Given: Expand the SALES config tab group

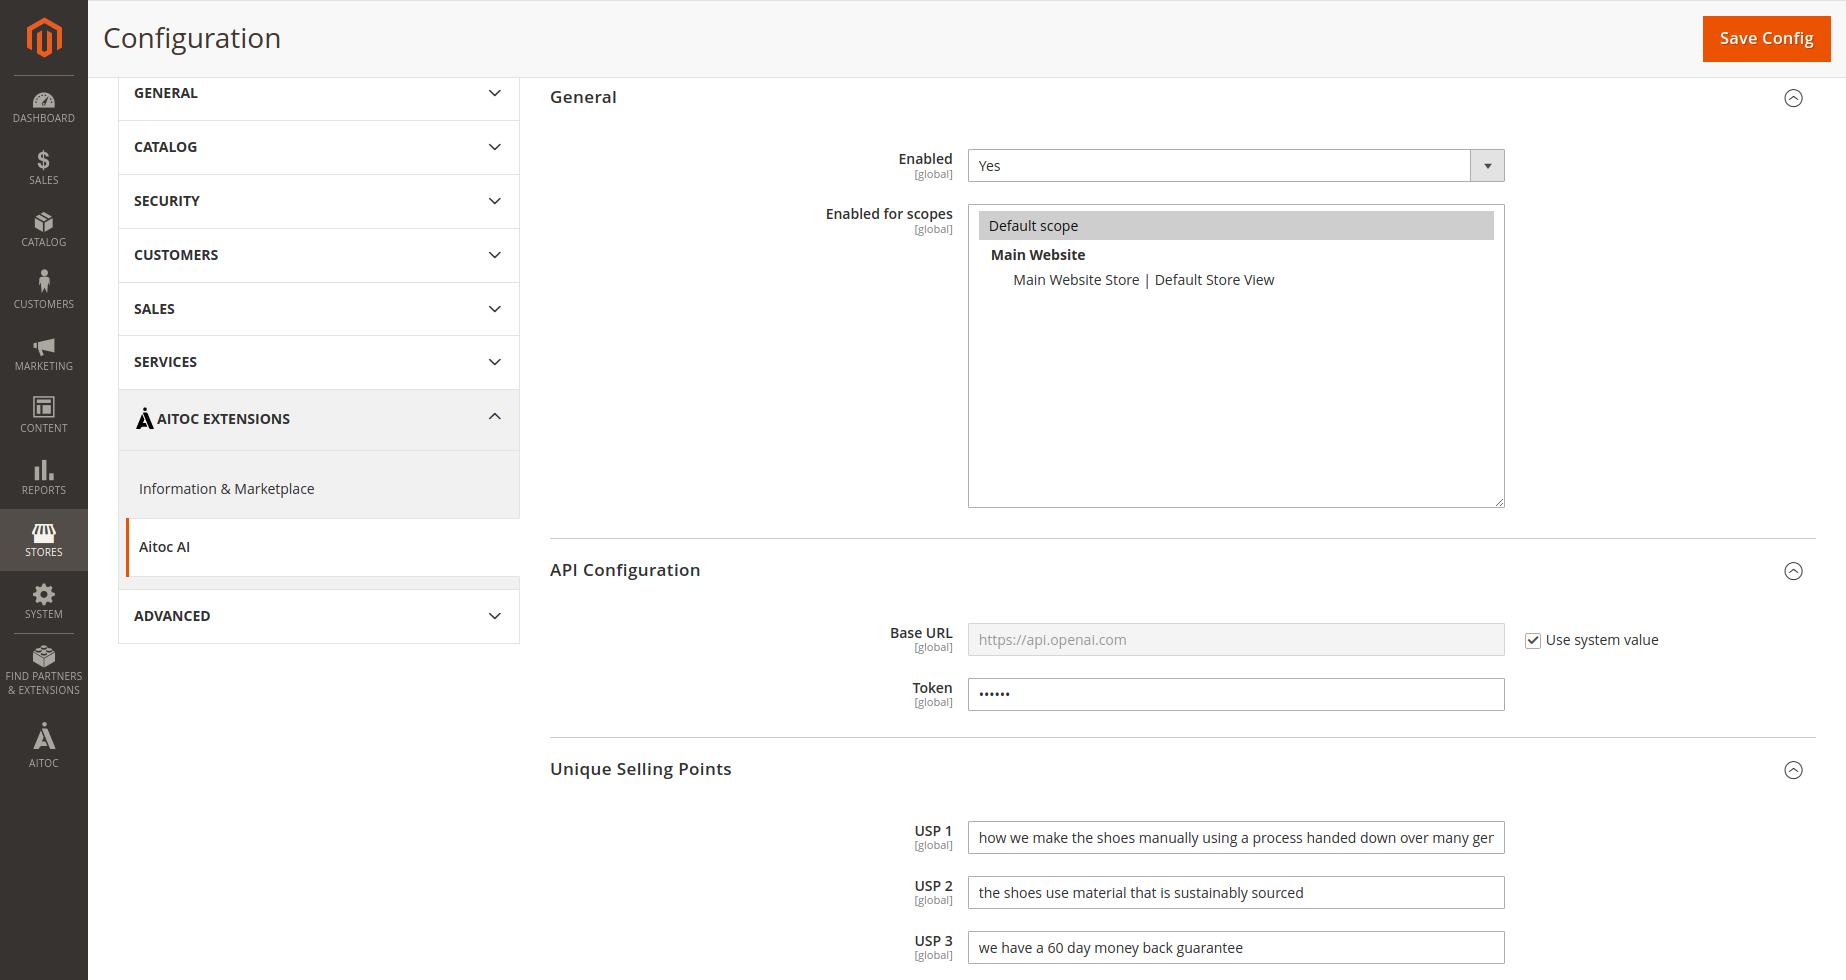Looking at the screenshot, I should (319, 309).
